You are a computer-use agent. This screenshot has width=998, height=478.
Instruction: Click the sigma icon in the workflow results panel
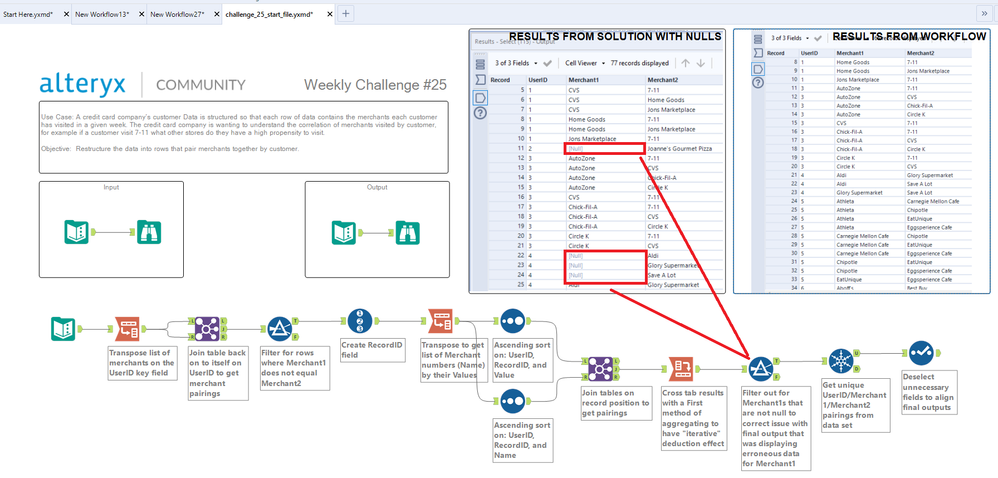pos(757,52)
